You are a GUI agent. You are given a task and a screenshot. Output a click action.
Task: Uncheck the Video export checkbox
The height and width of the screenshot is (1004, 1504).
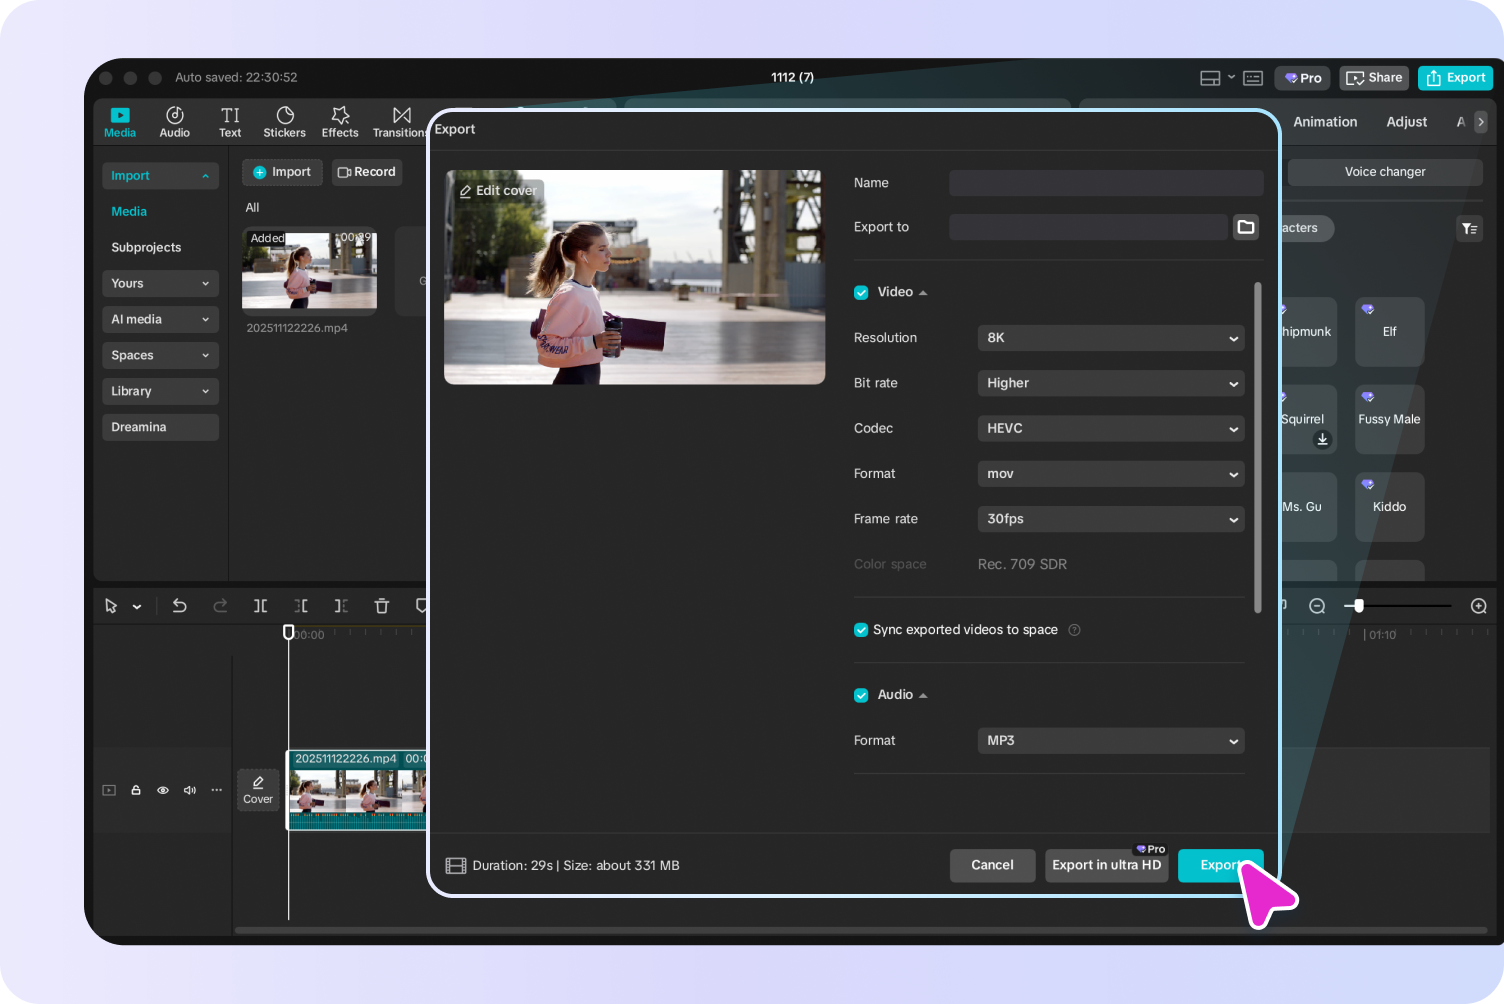click(861, 292)
